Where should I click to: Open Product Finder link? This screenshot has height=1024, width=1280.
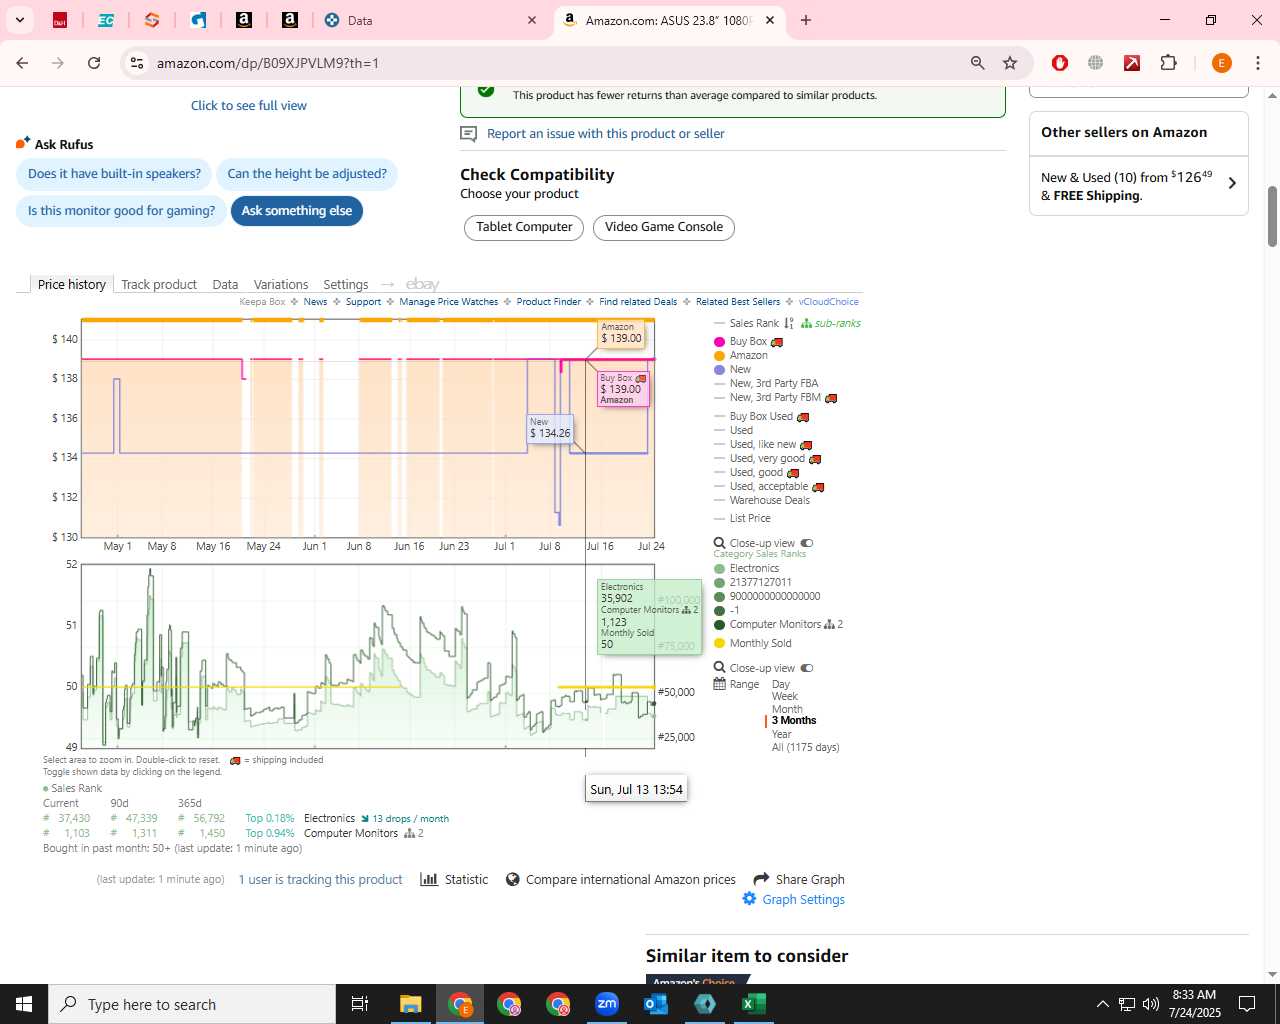[549, 301]
